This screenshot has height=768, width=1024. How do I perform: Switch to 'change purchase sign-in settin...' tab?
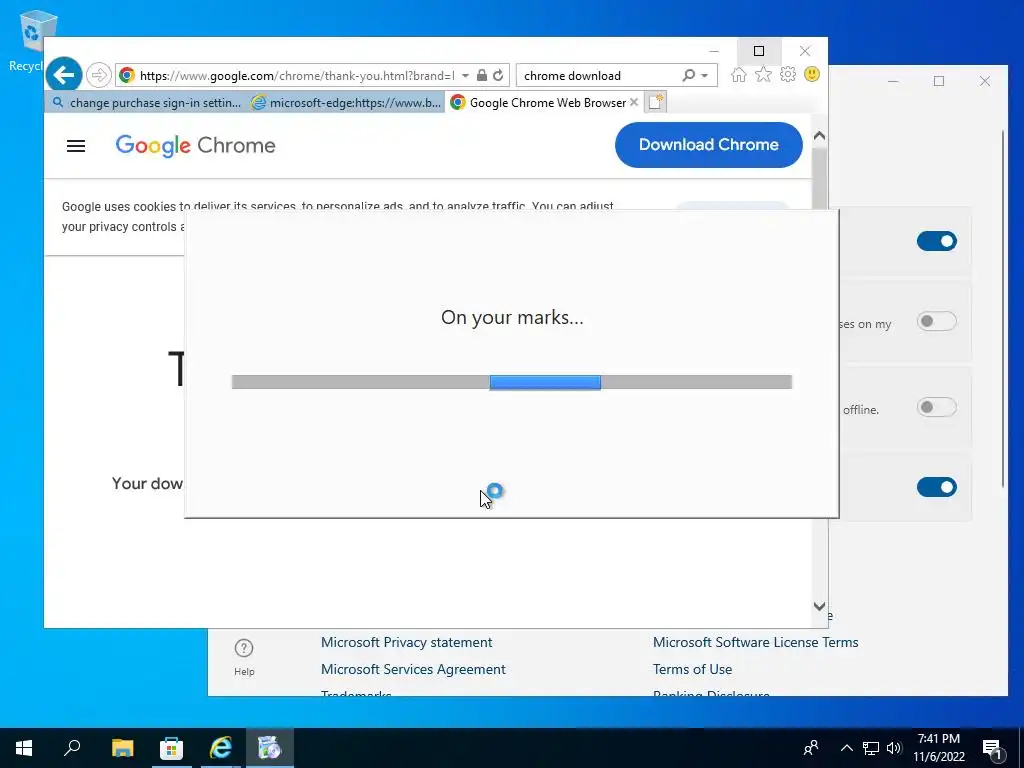147,103
